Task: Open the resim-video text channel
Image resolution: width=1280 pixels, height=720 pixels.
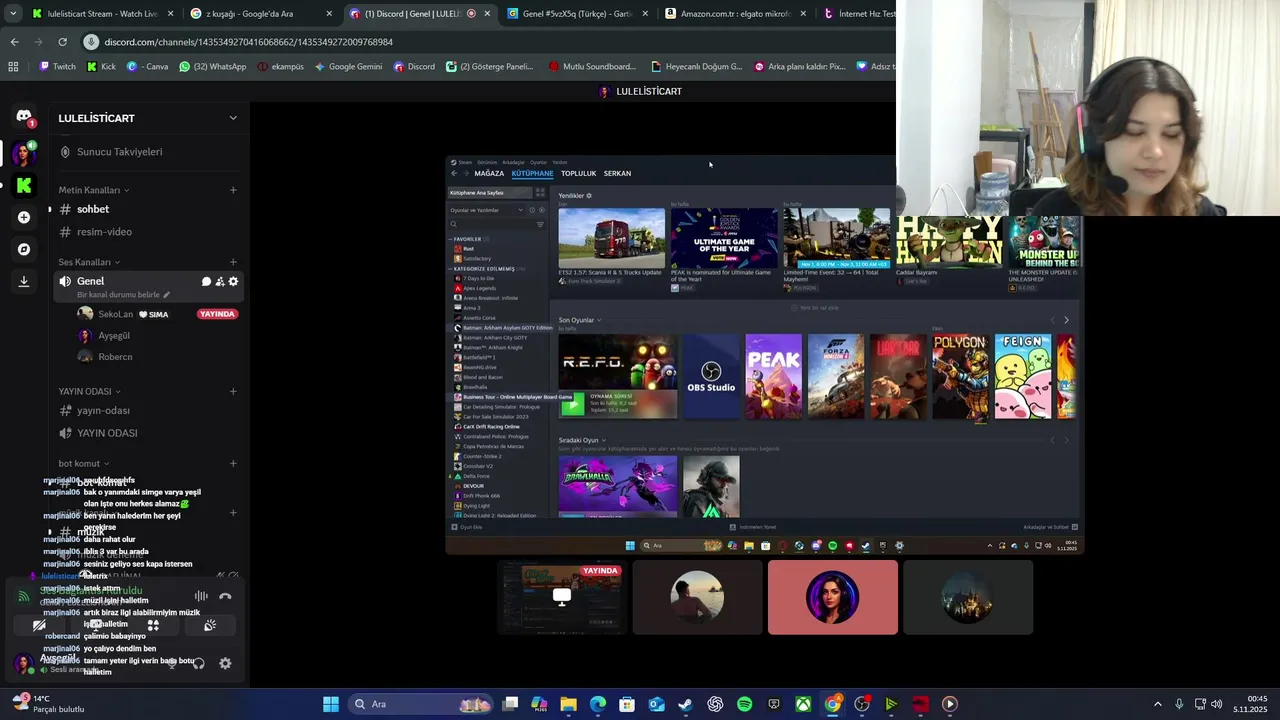Action: point(147,232)
